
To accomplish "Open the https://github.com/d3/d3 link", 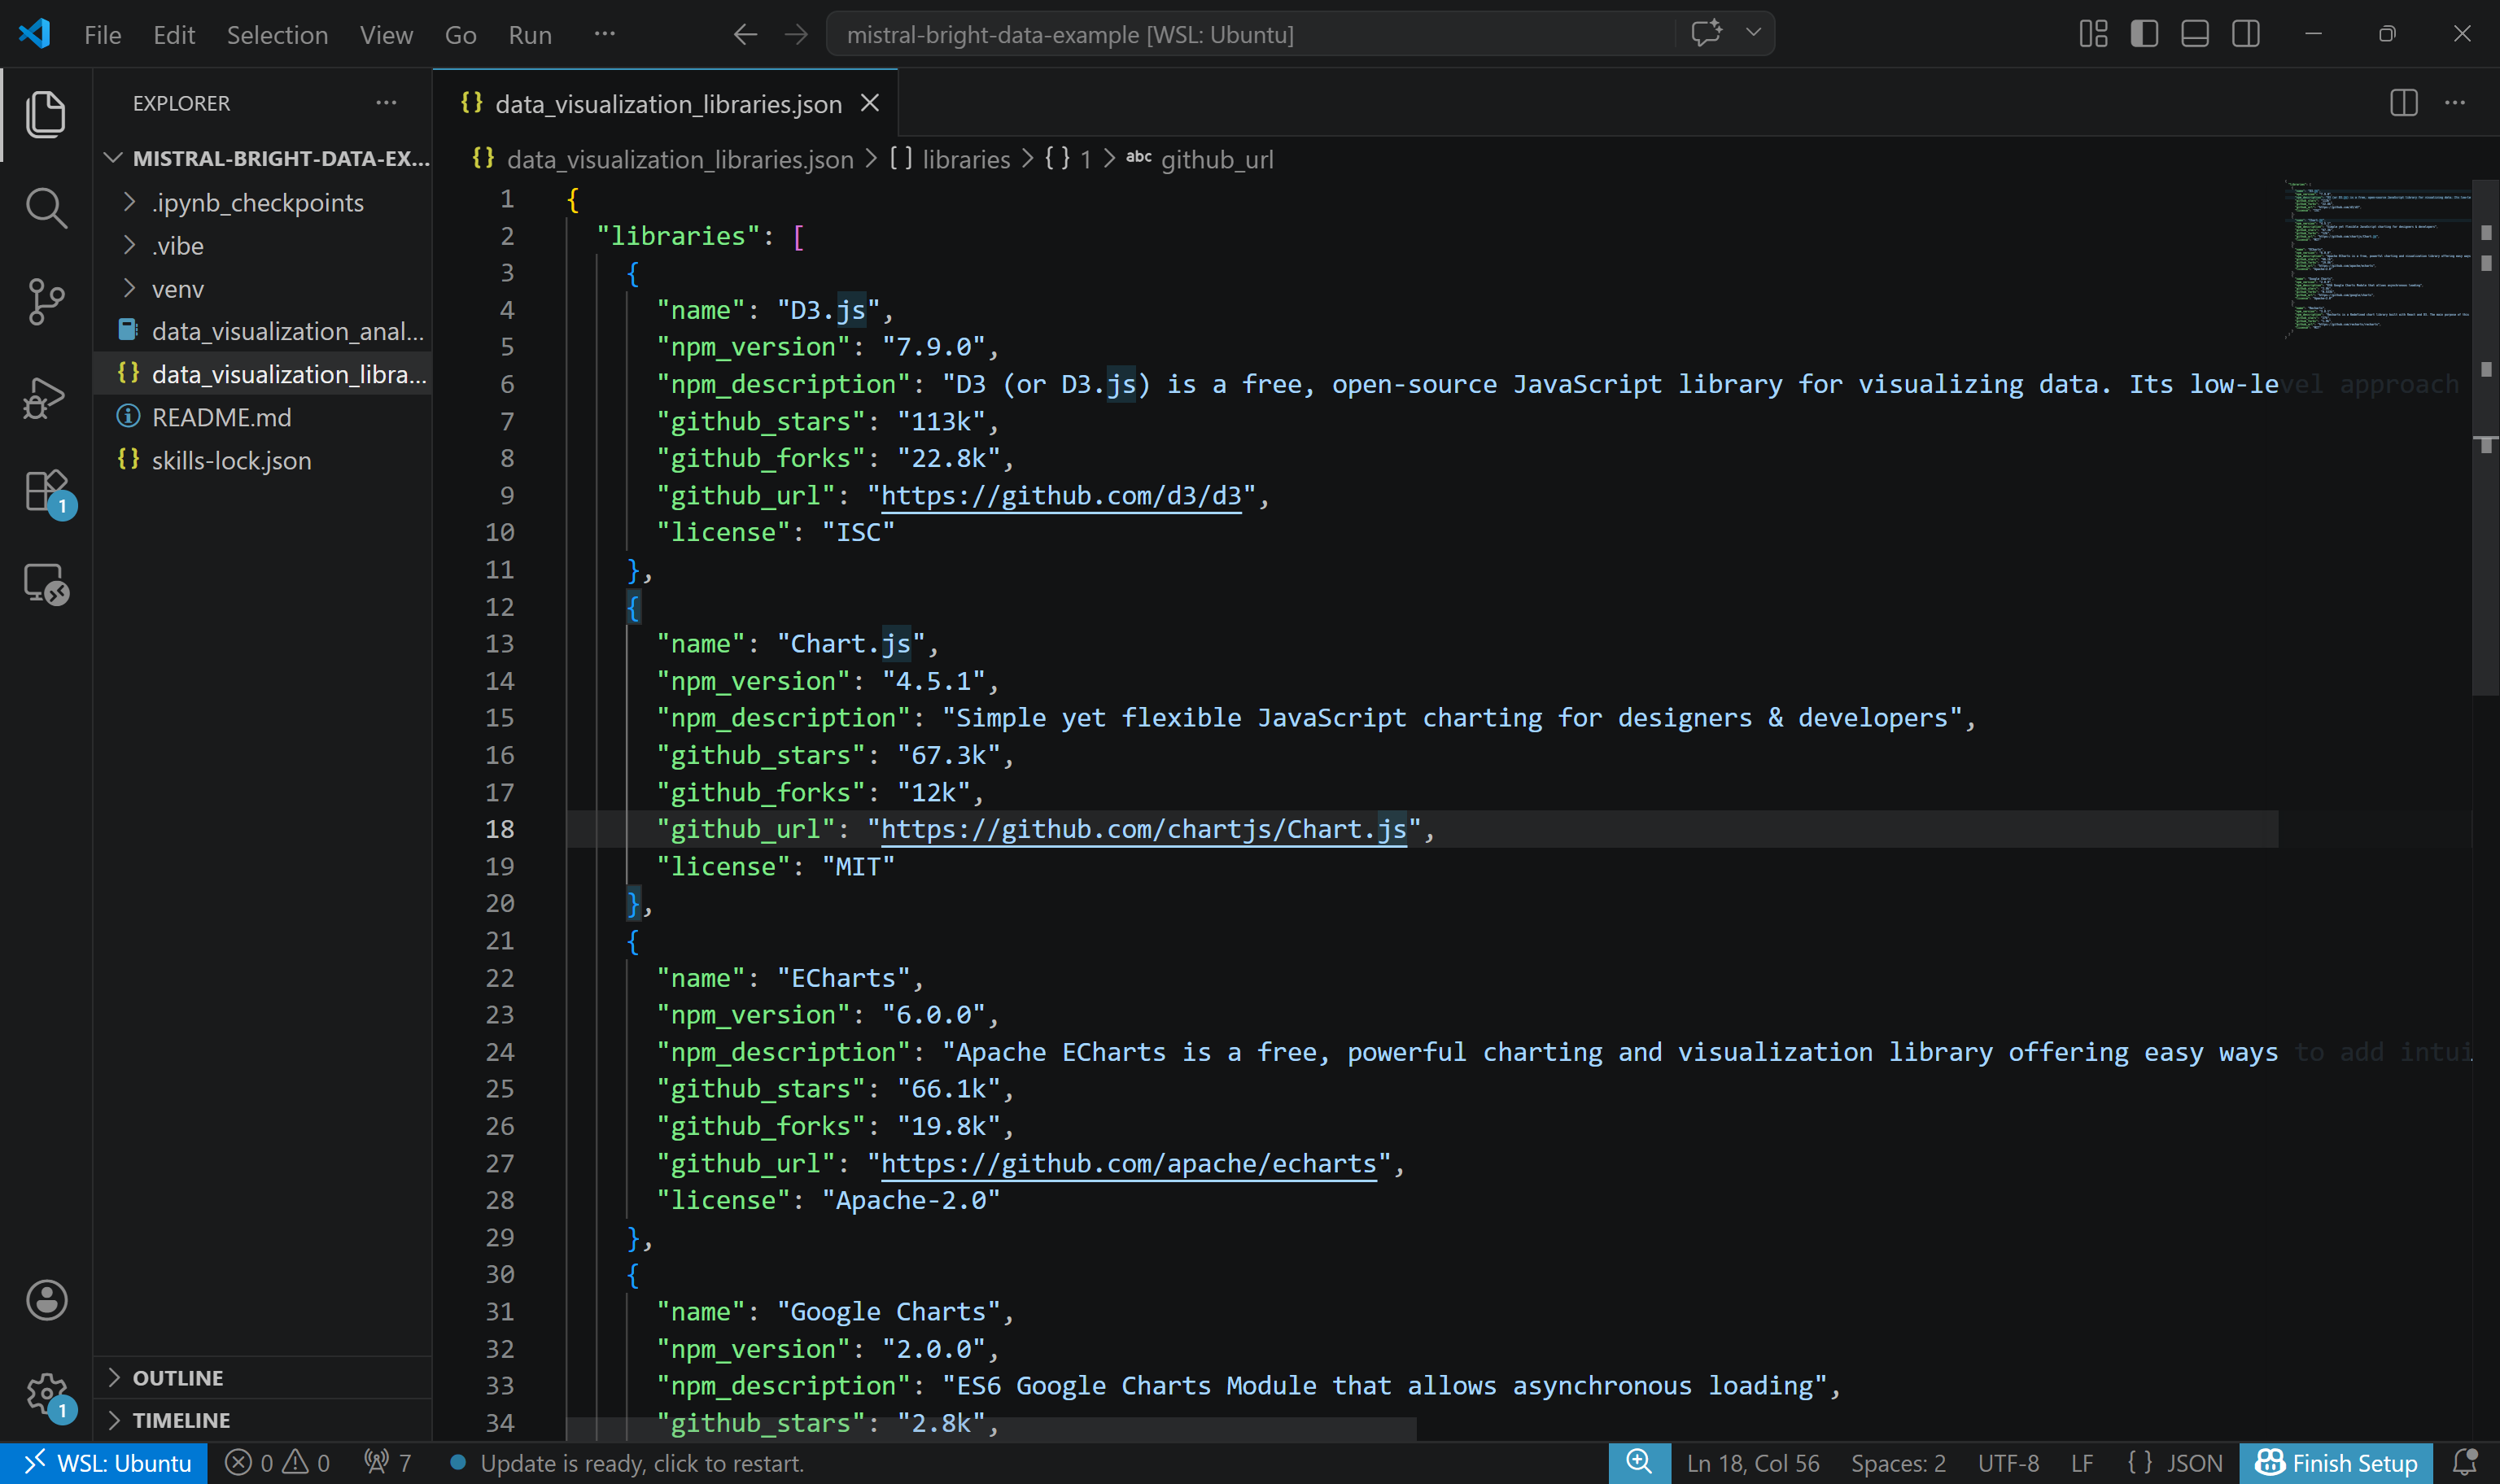I will pos(1060,495).
